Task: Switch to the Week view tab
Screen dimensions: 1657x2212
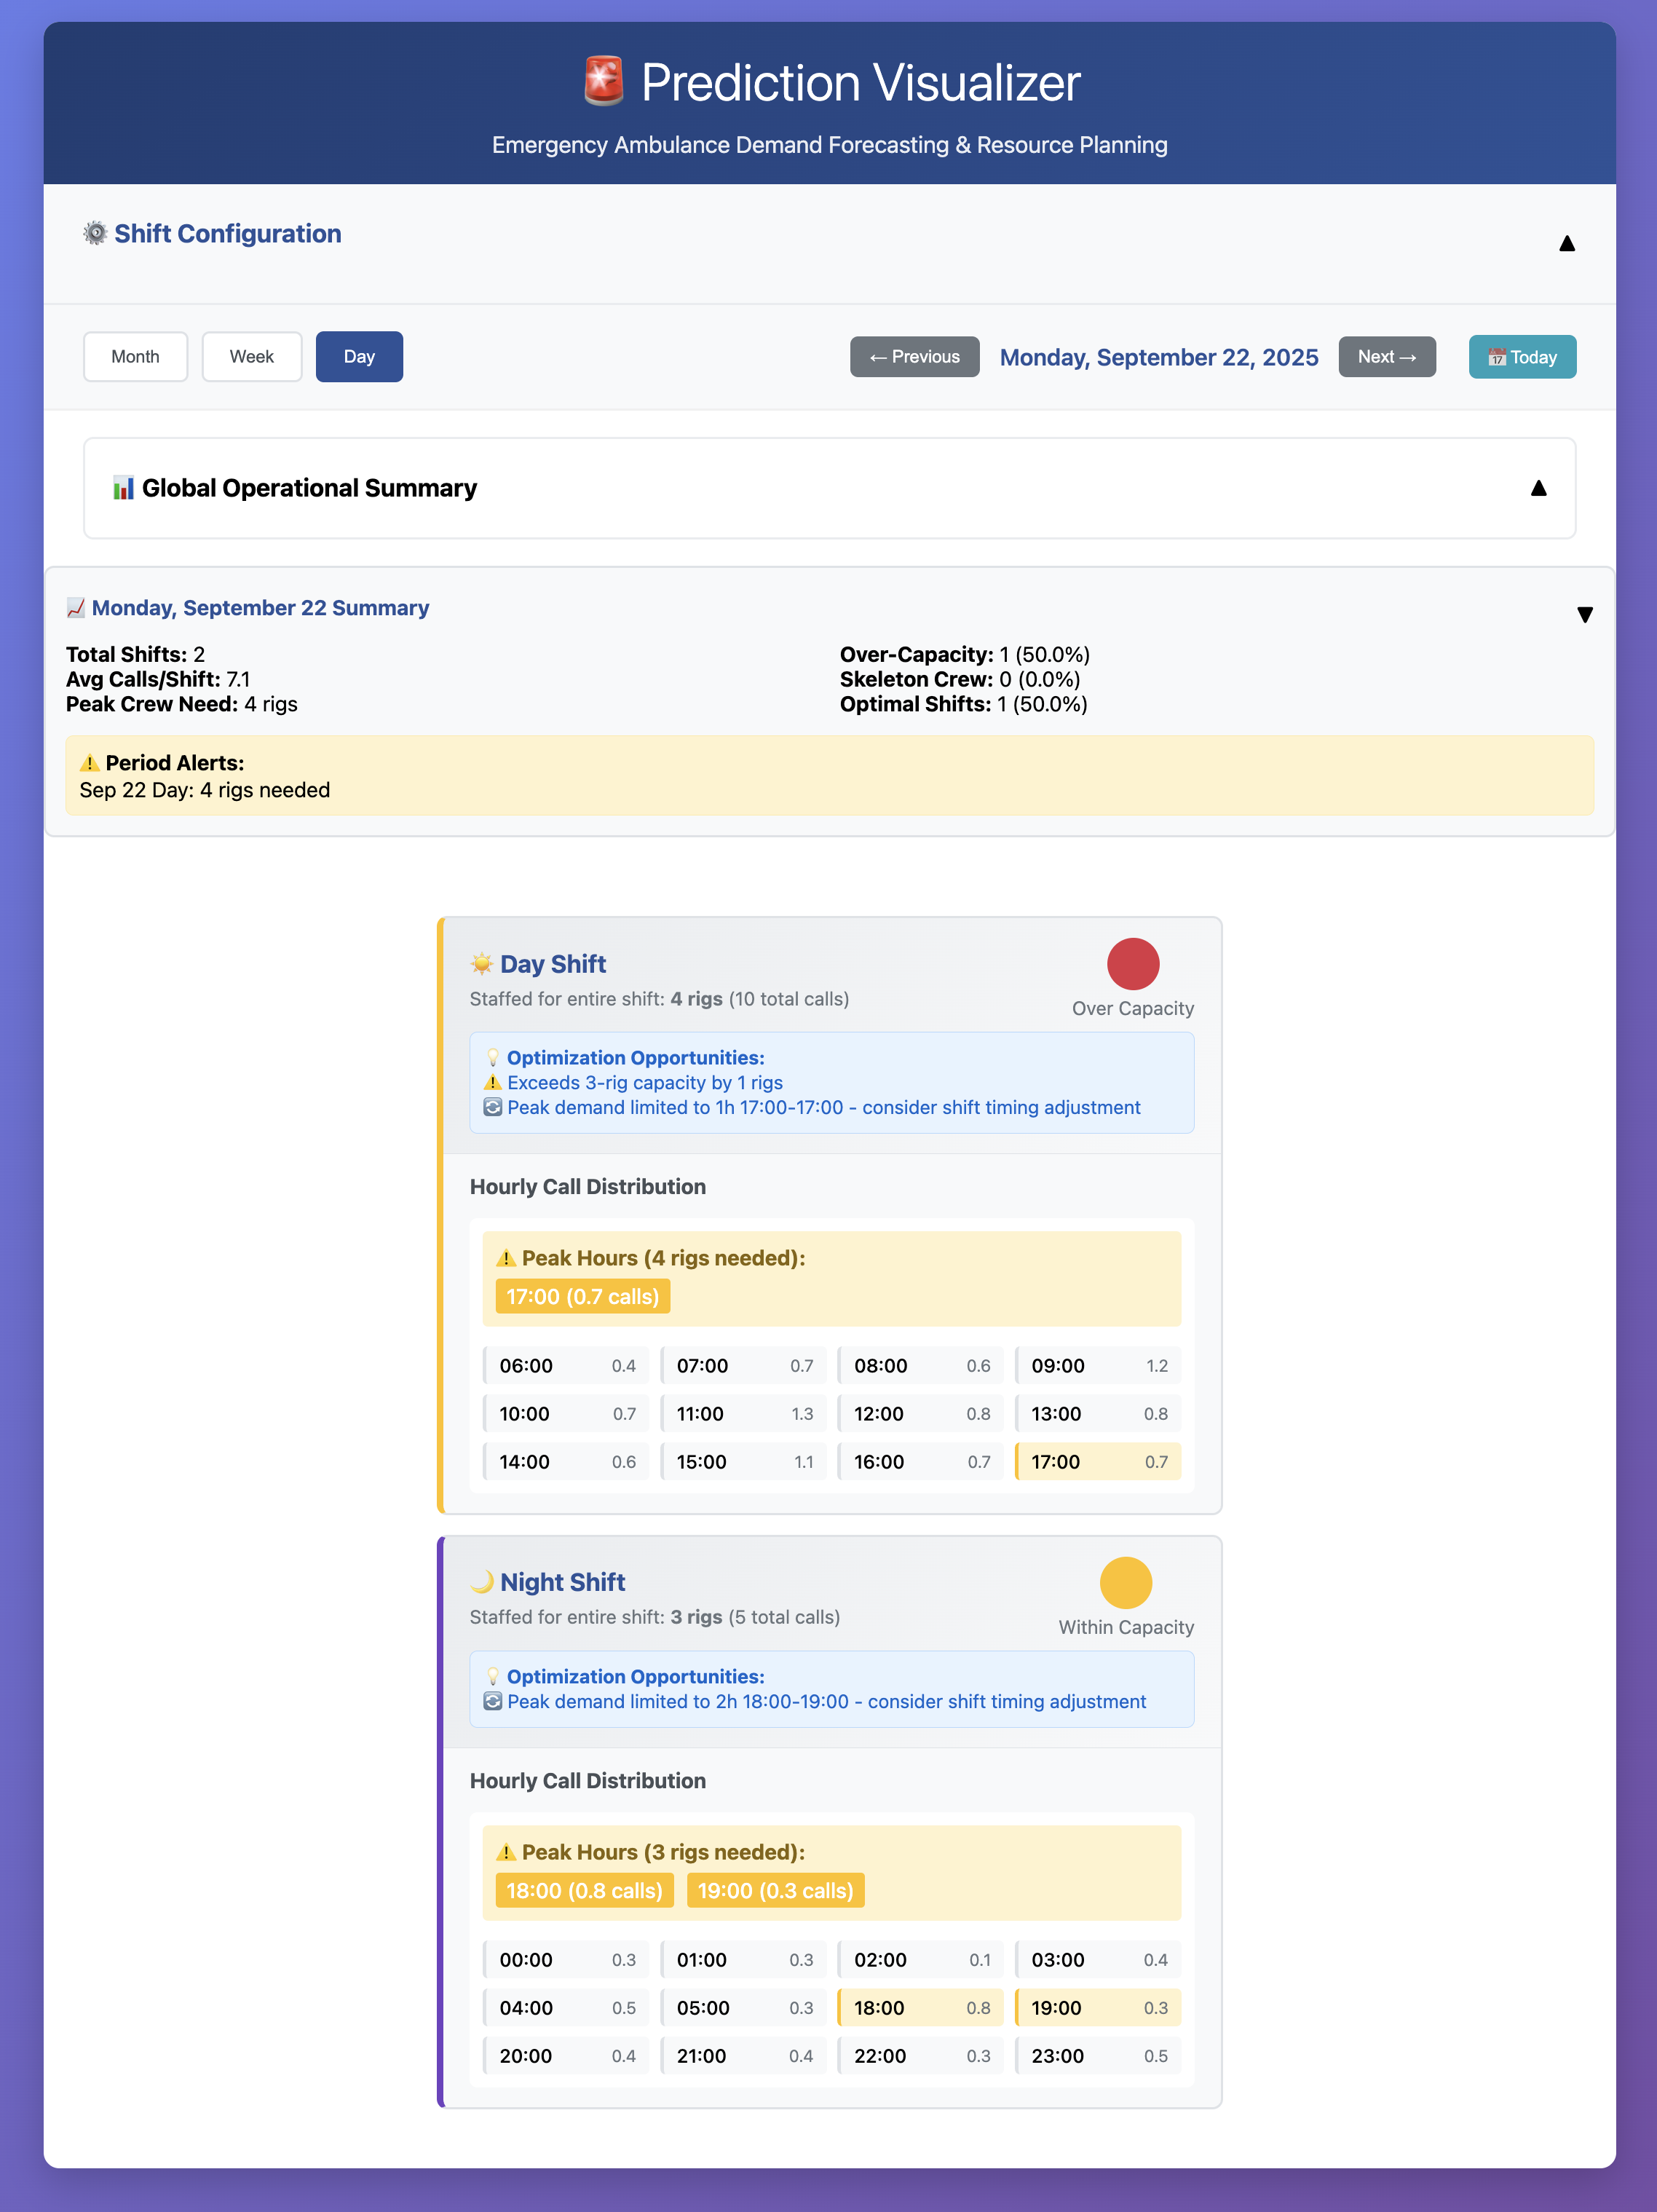Action: click(251, 357)
